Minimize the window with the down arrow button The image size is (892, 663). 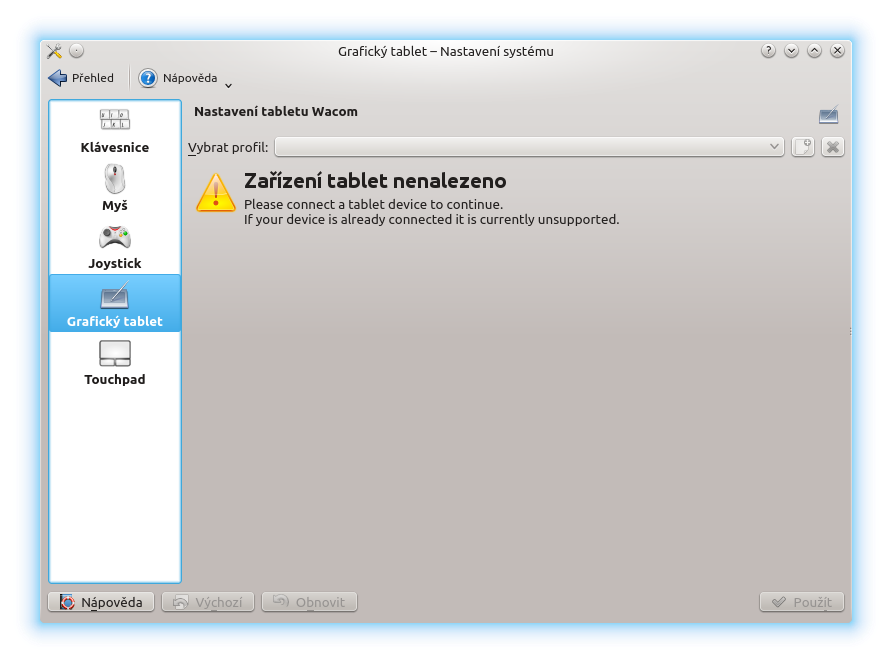pos(791,51)
